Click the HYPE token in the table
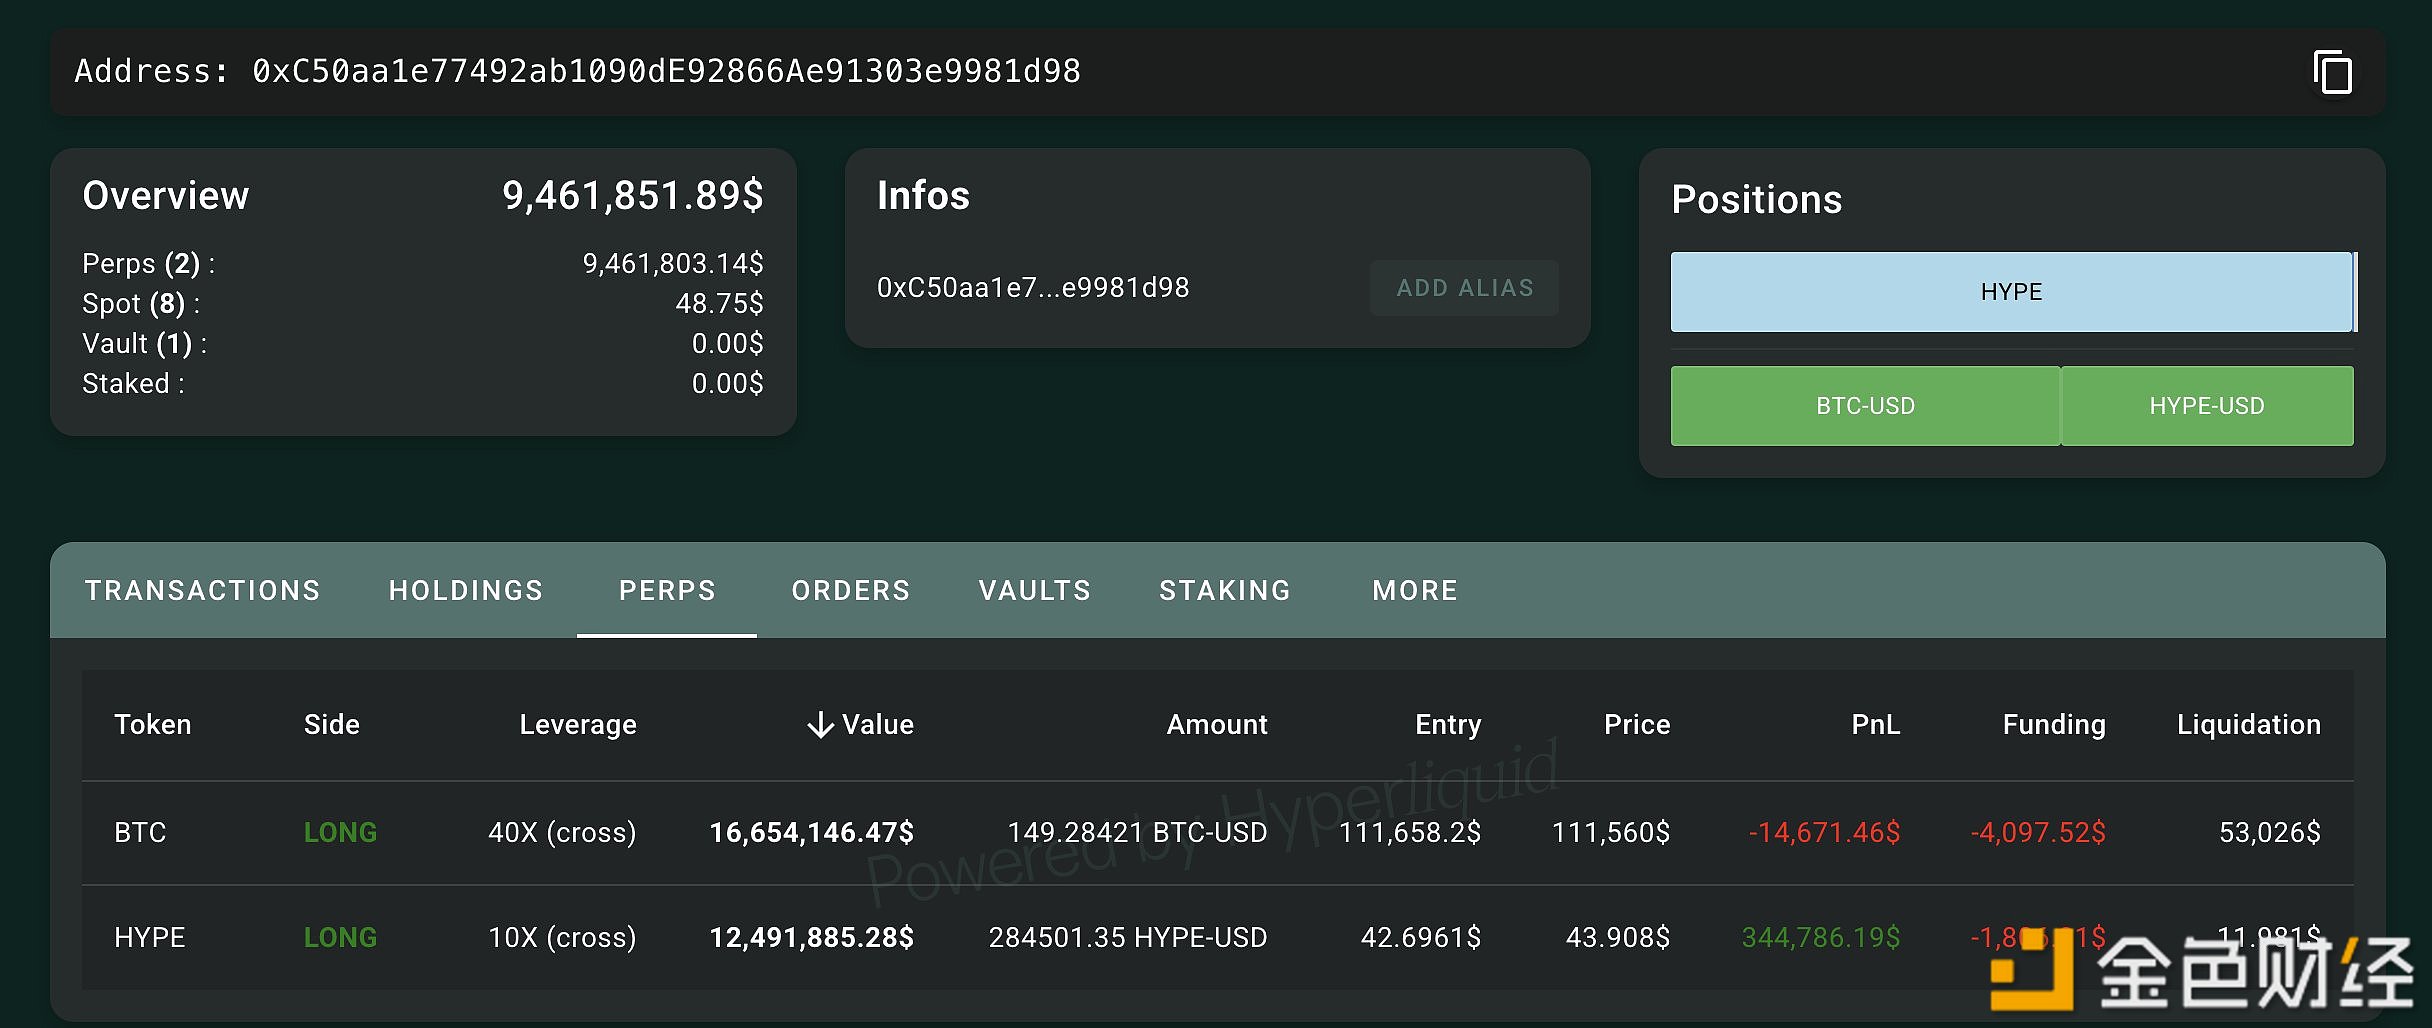Screen dimensions: 2432x1028 [150, 938]
